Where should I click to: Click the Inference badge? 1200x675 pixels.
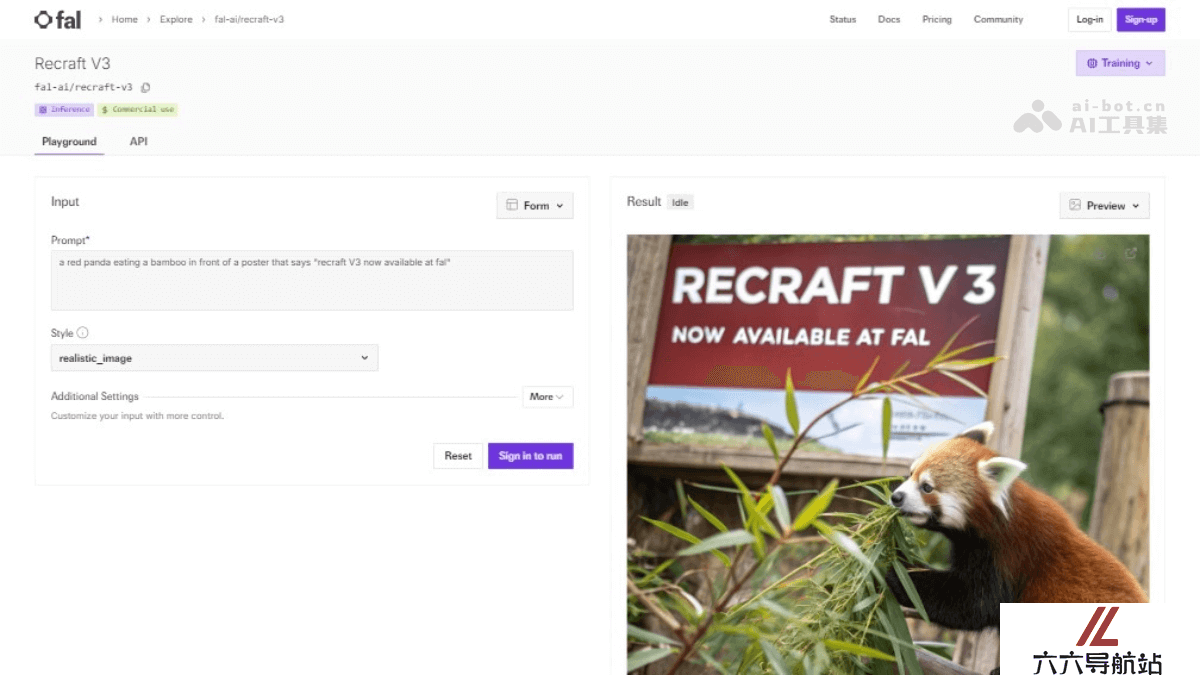[x=65, y=110]
